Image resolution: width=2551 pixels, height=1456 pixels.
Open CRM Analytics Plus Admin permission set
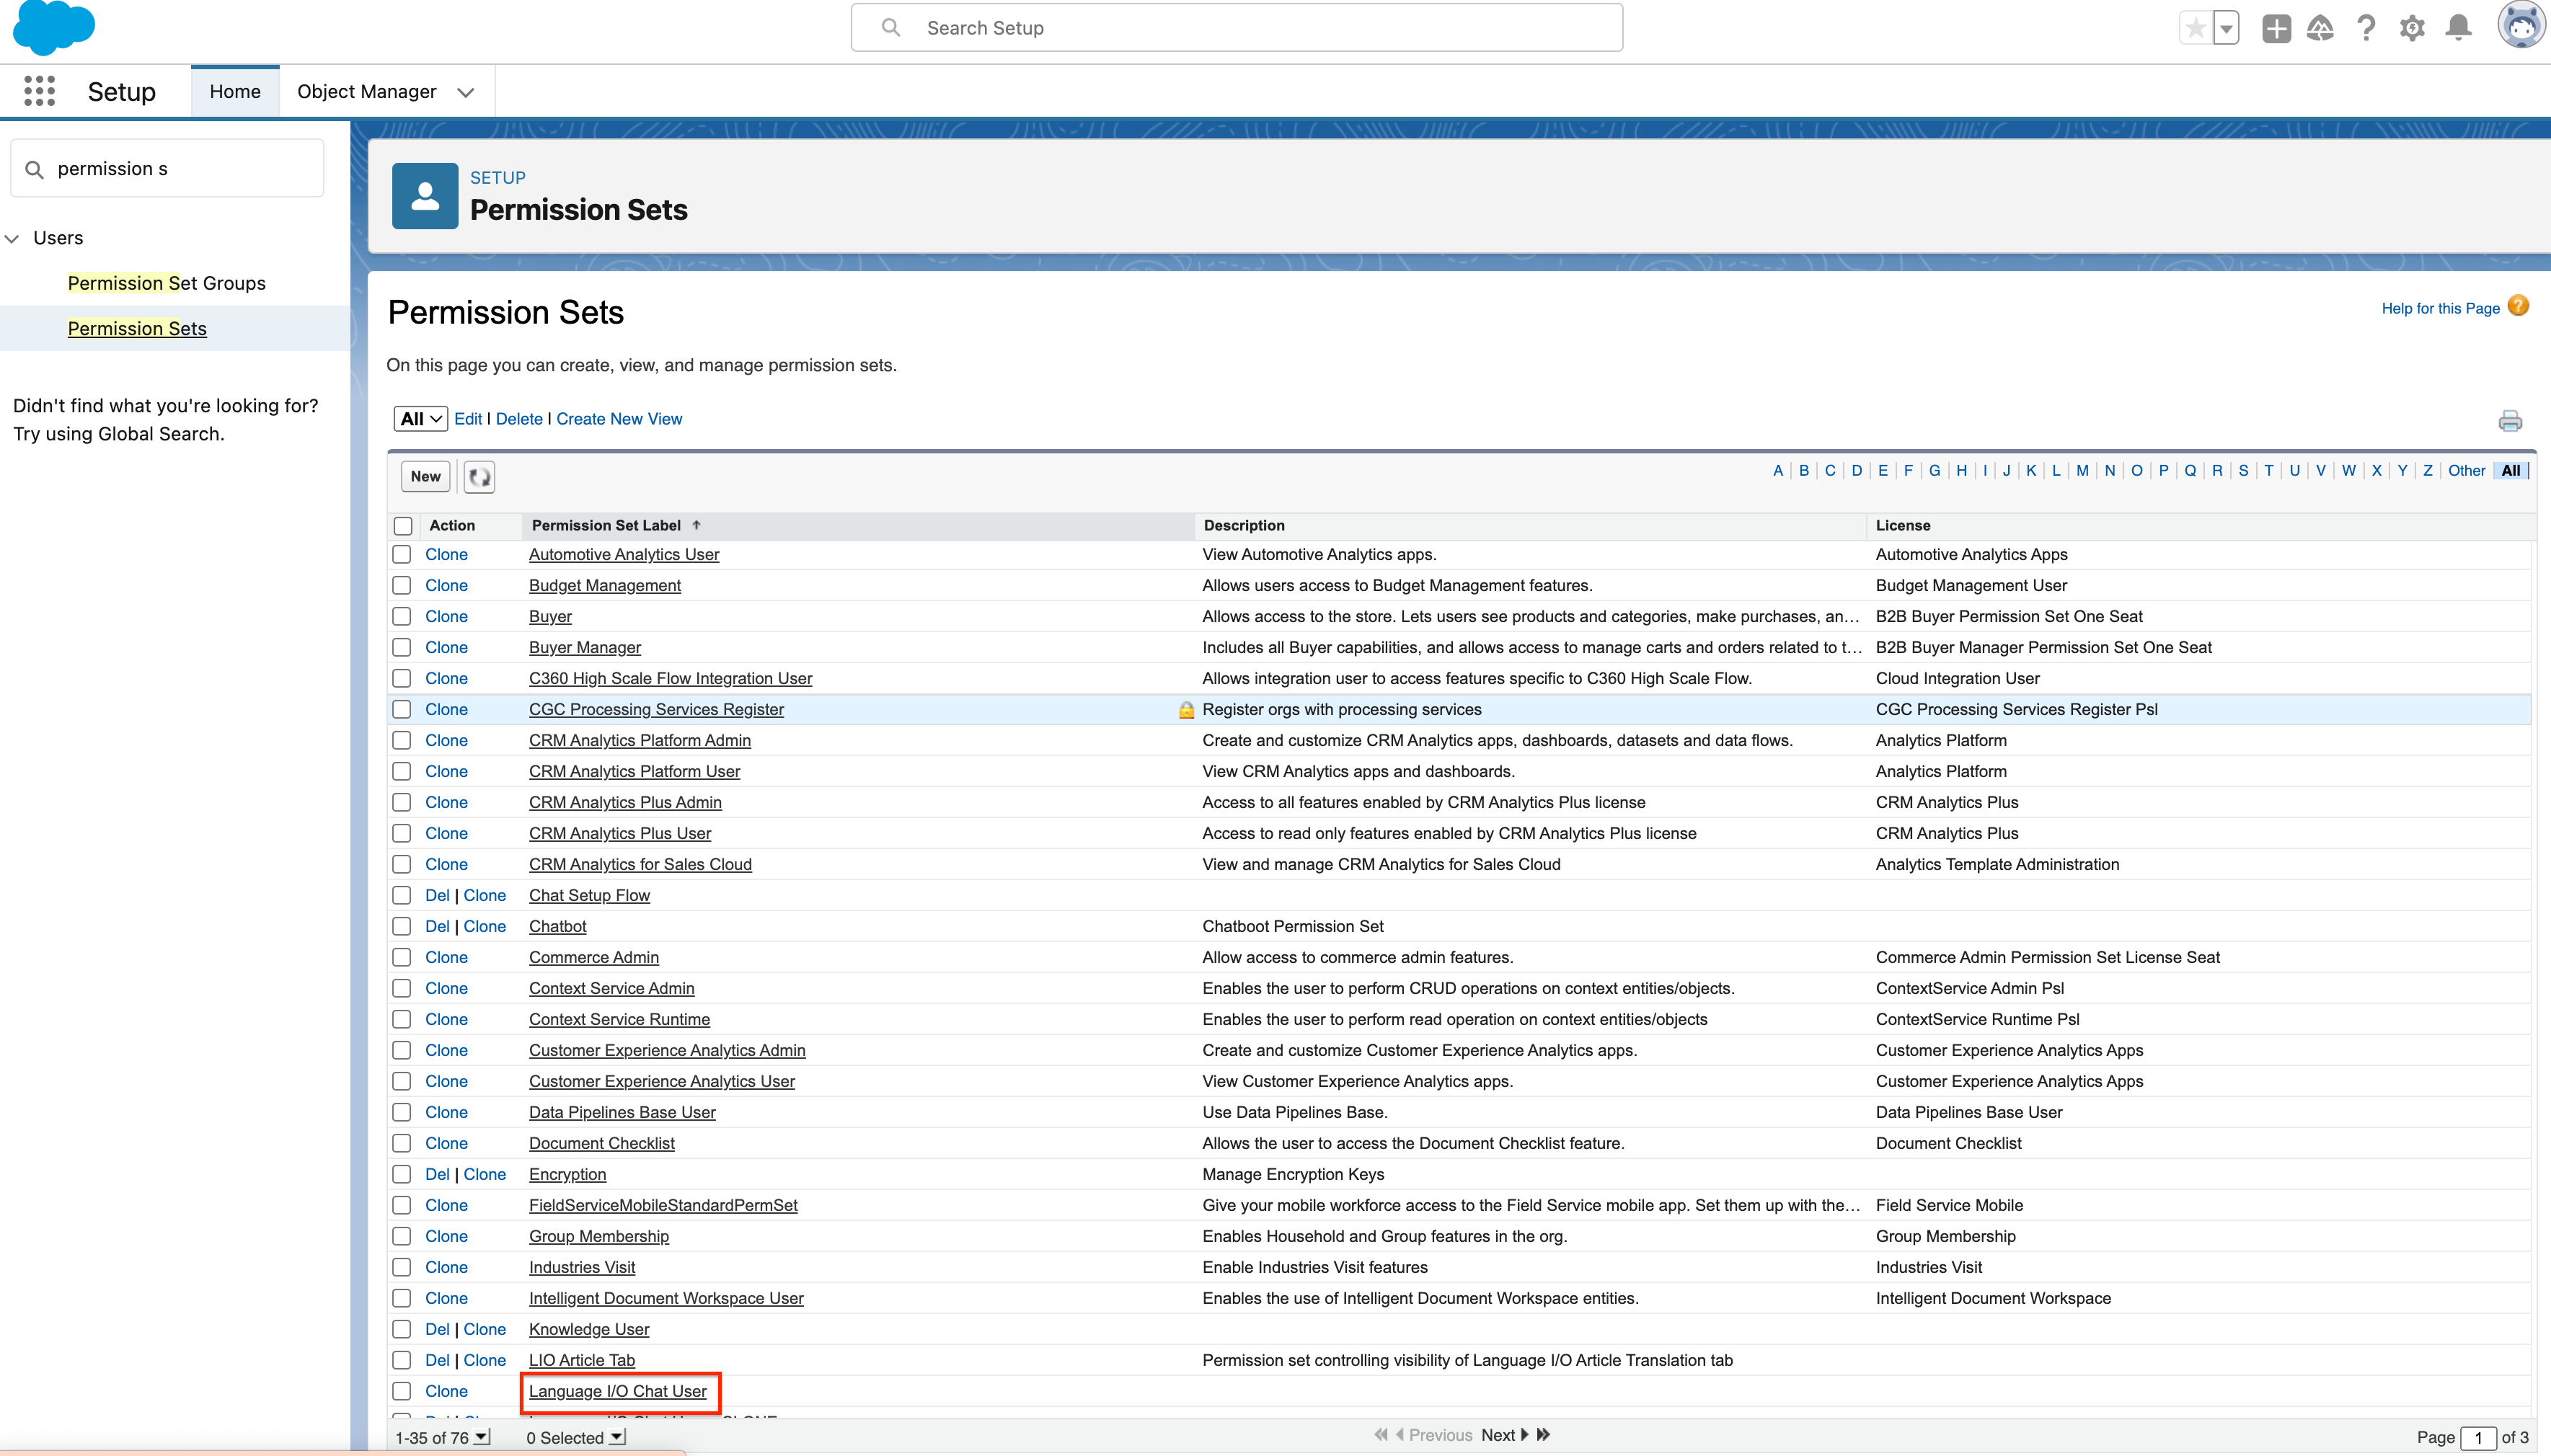(625, 802)
